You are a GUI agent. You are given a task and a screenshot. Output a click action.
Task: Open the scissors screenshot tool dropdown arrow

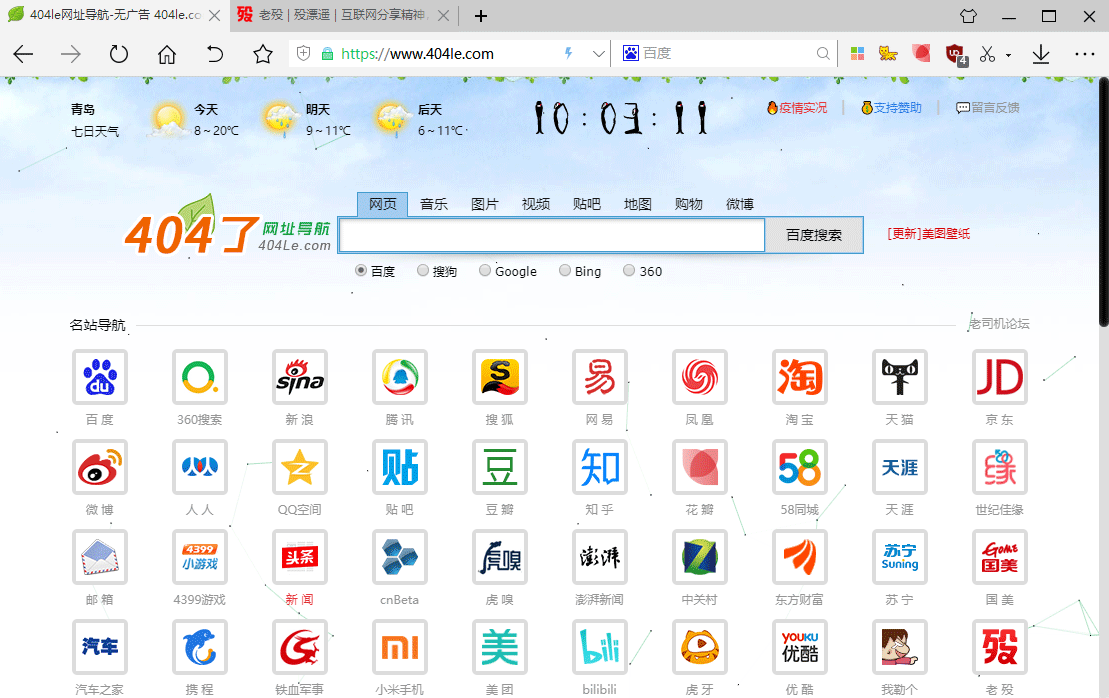coord(1009,54)
